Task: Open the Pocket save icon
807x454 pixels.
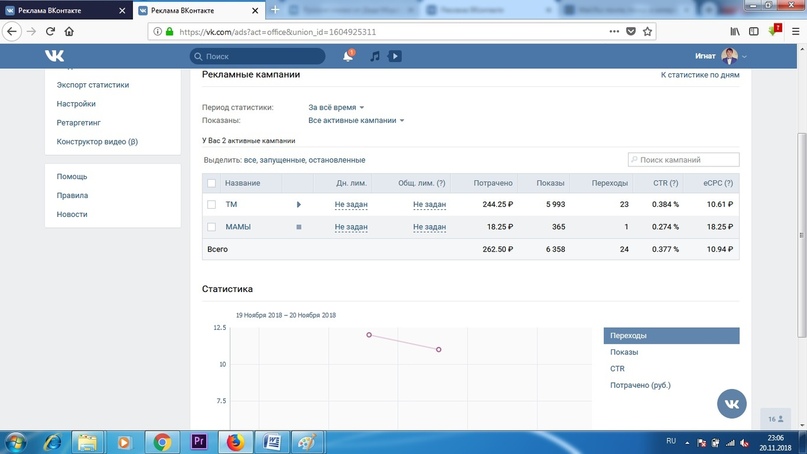Action: (630, 31)
